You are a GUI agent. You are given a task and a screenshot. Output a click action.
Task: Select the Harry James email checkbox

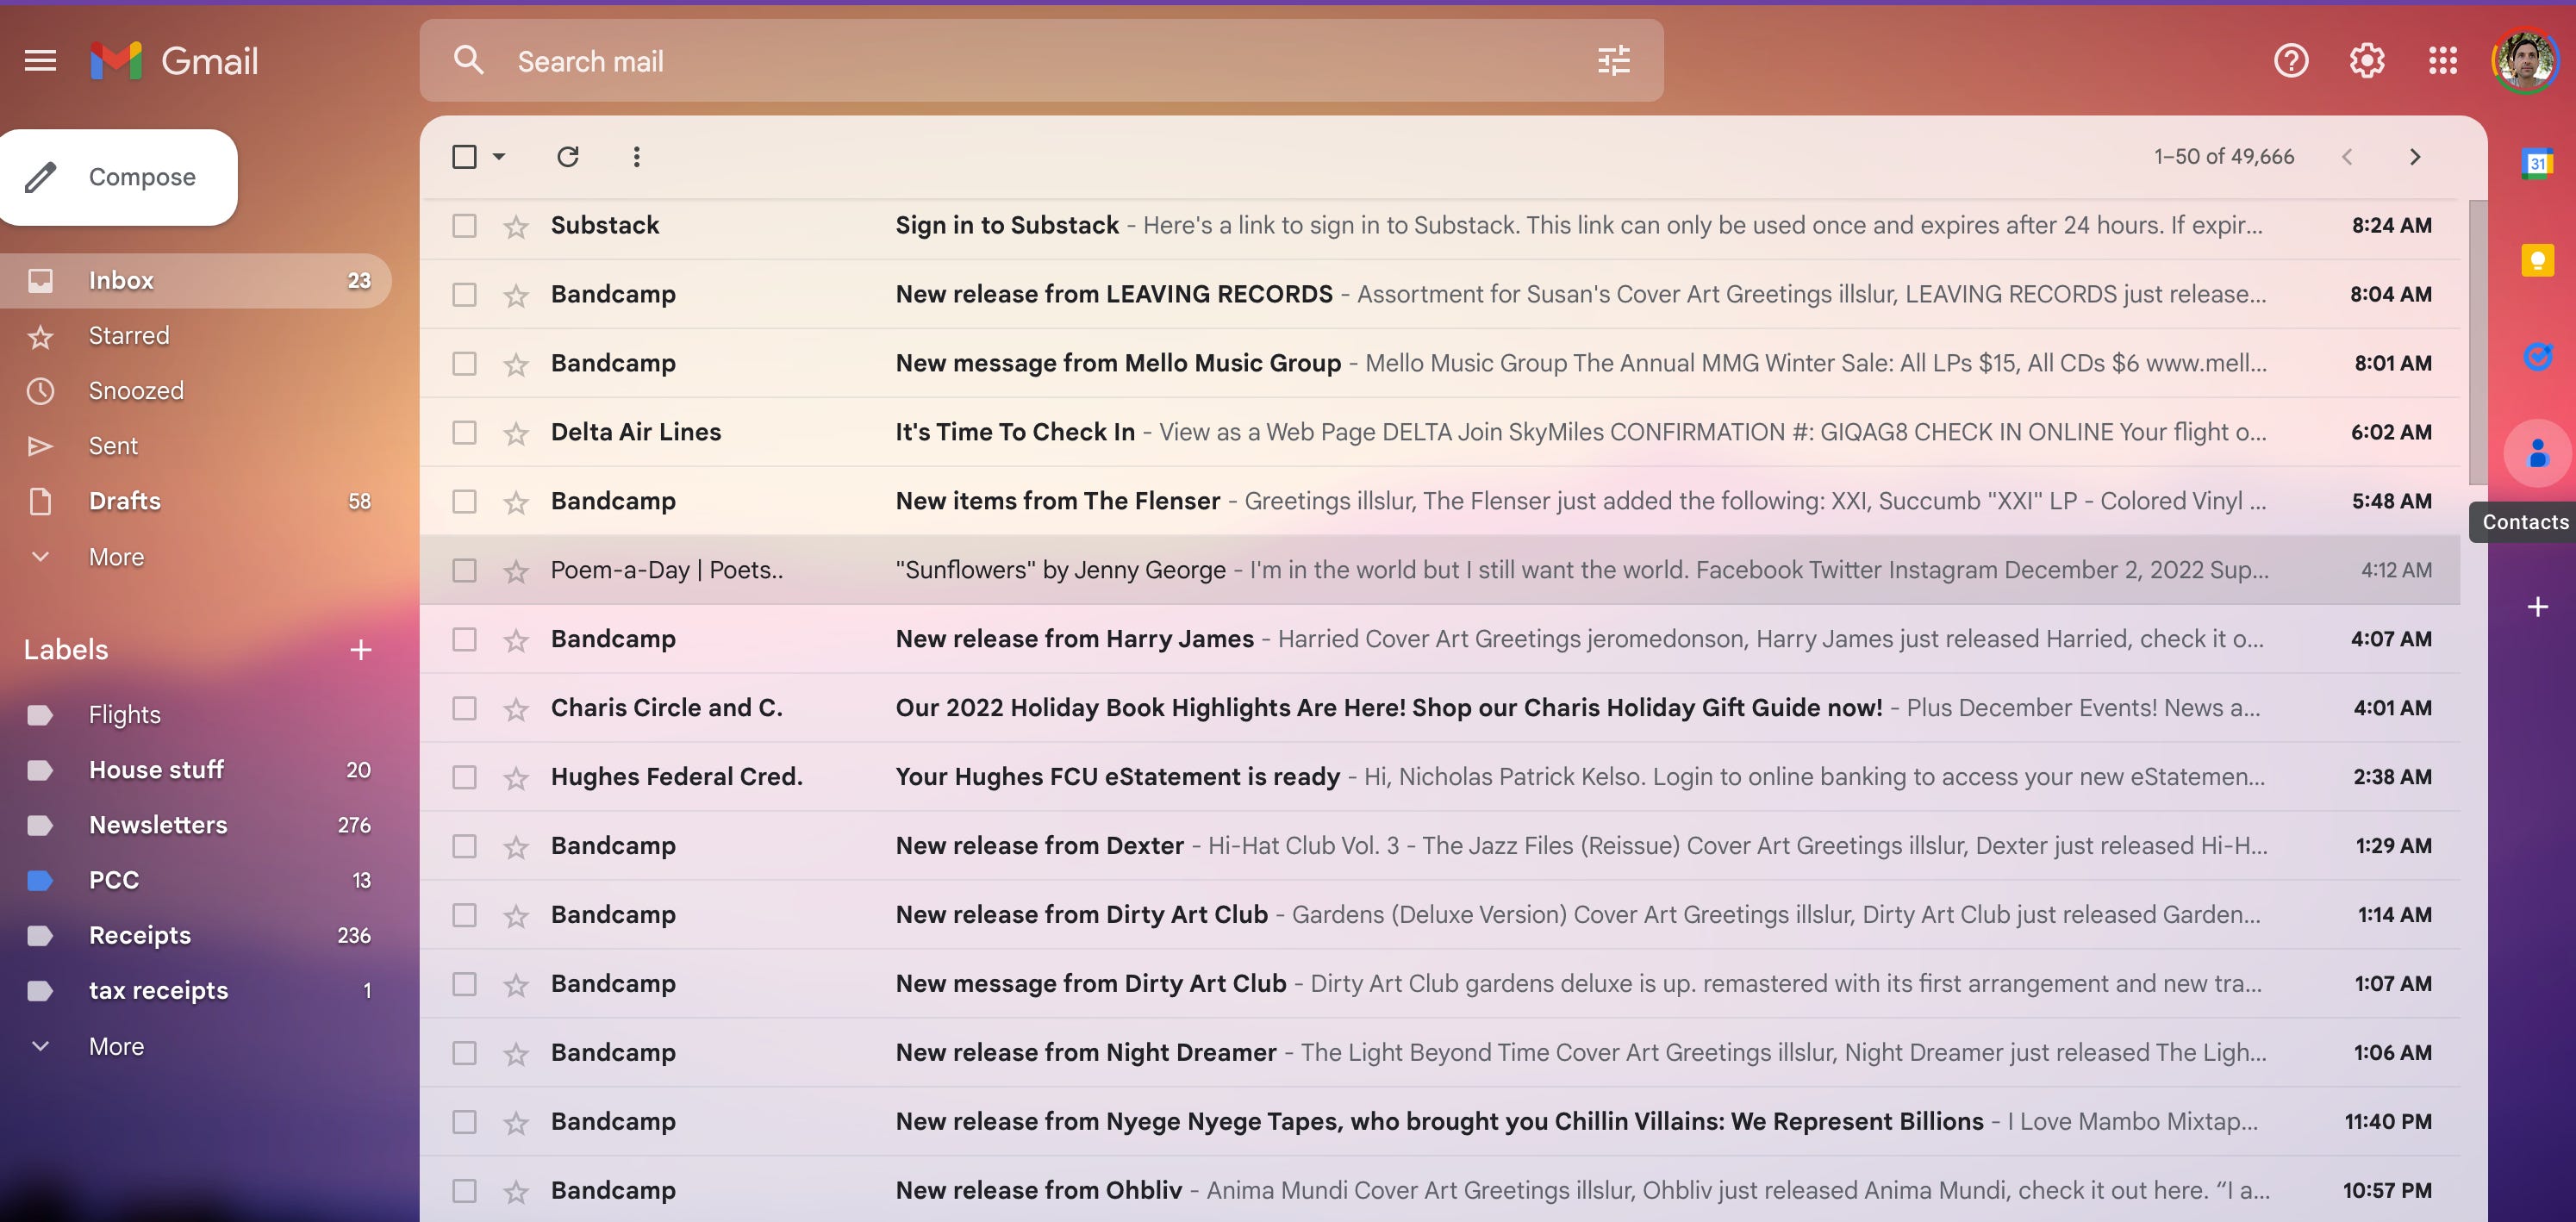tap(464, 640)
